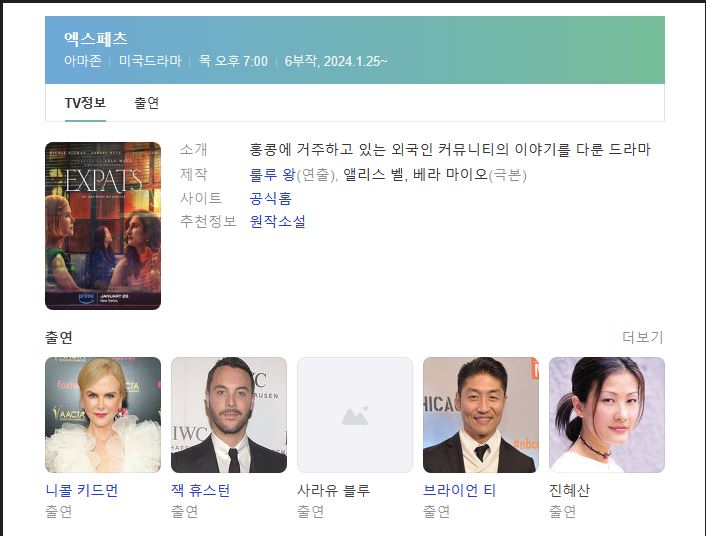The height and width of the screenshot is (536, 706).
Task: Expand the cast list with 더보기
Action: click(642, 337)
